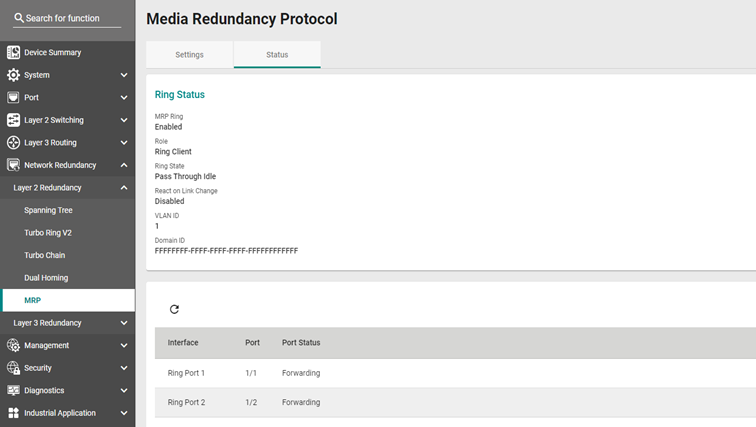Select the Status tab
This screenshot has height=427, width=756.
[x=277, y=54]
